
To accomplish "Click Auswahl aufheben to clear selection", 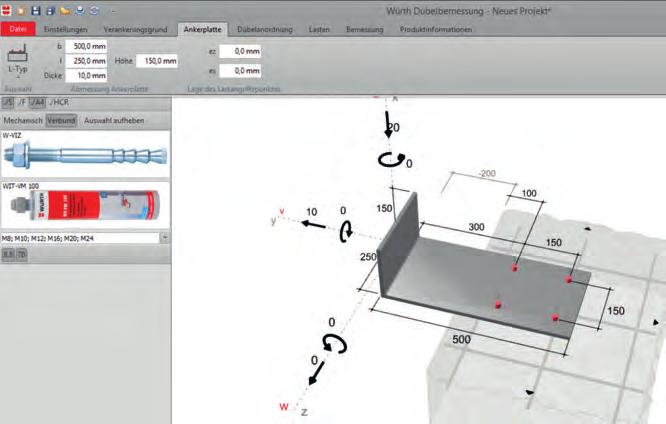I will point(114,121).
